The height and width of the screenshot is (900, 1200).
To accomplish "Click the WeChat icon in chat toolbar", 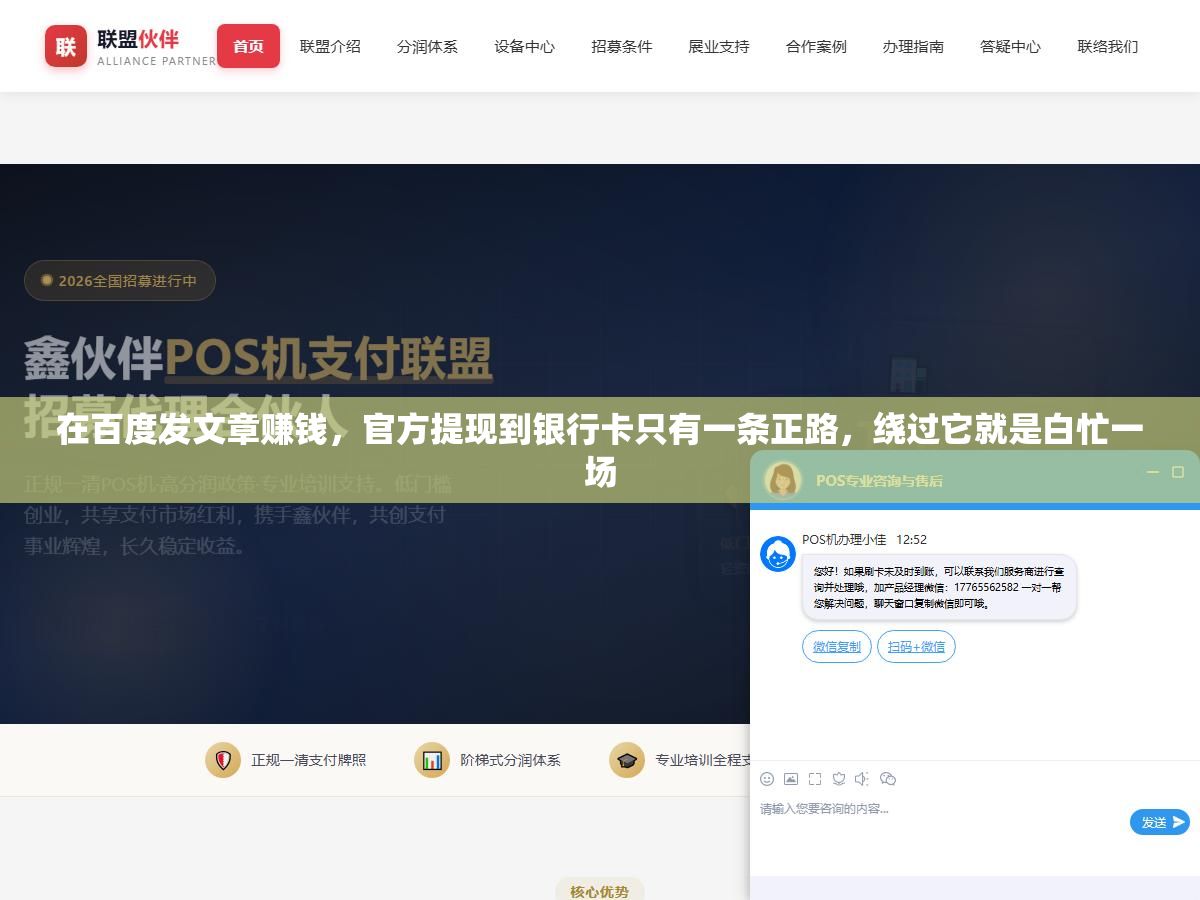I will click(887, 778).
